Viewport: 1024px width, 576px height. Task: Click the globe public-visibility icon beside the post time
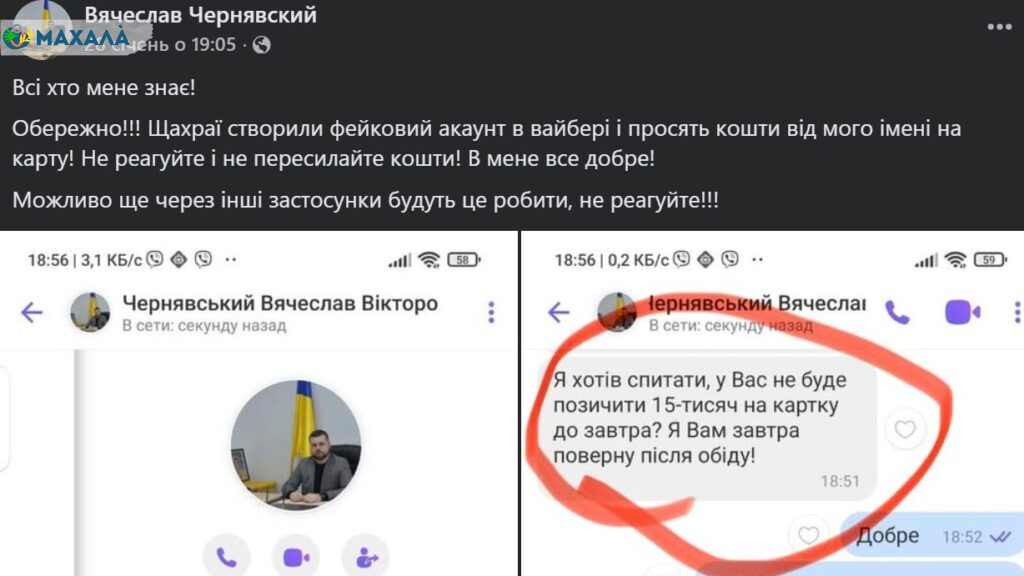(262, 45)
